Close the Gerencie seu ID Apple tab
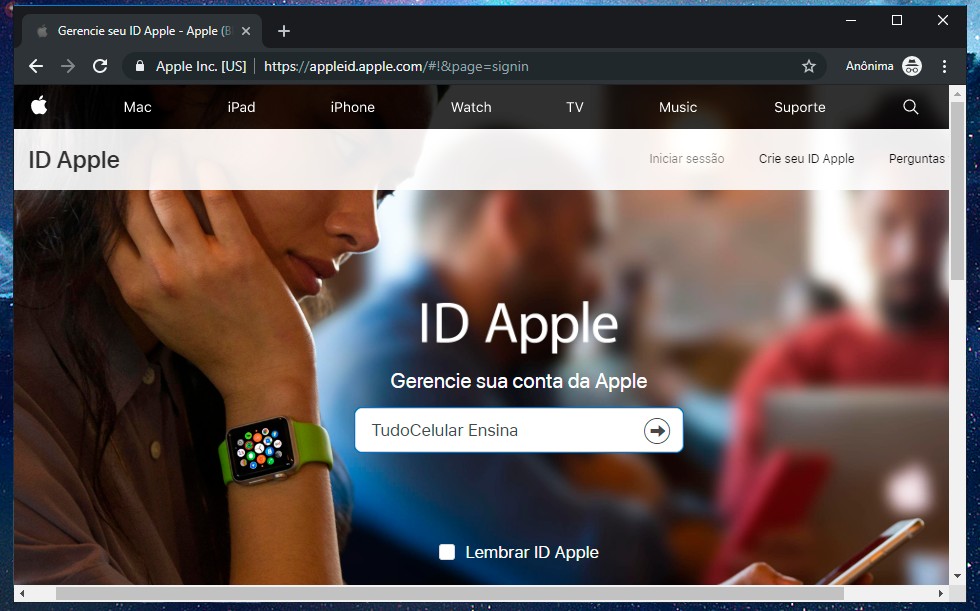Viewport: 980px width, 611px height. [246, 31]
